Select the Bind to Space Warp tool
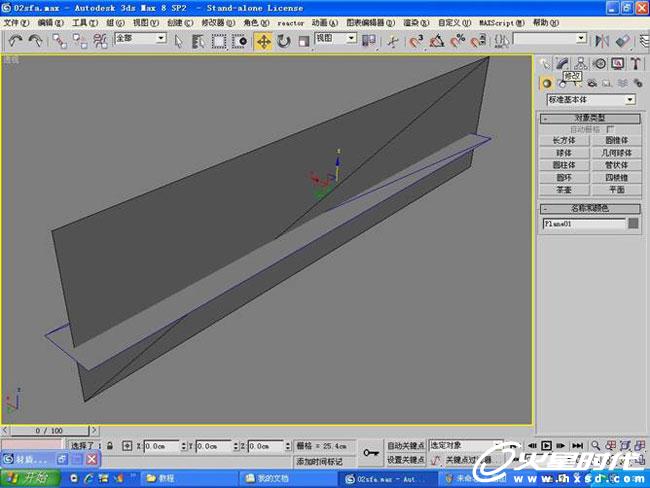This screenshot has height=488, width=650. 100,41
